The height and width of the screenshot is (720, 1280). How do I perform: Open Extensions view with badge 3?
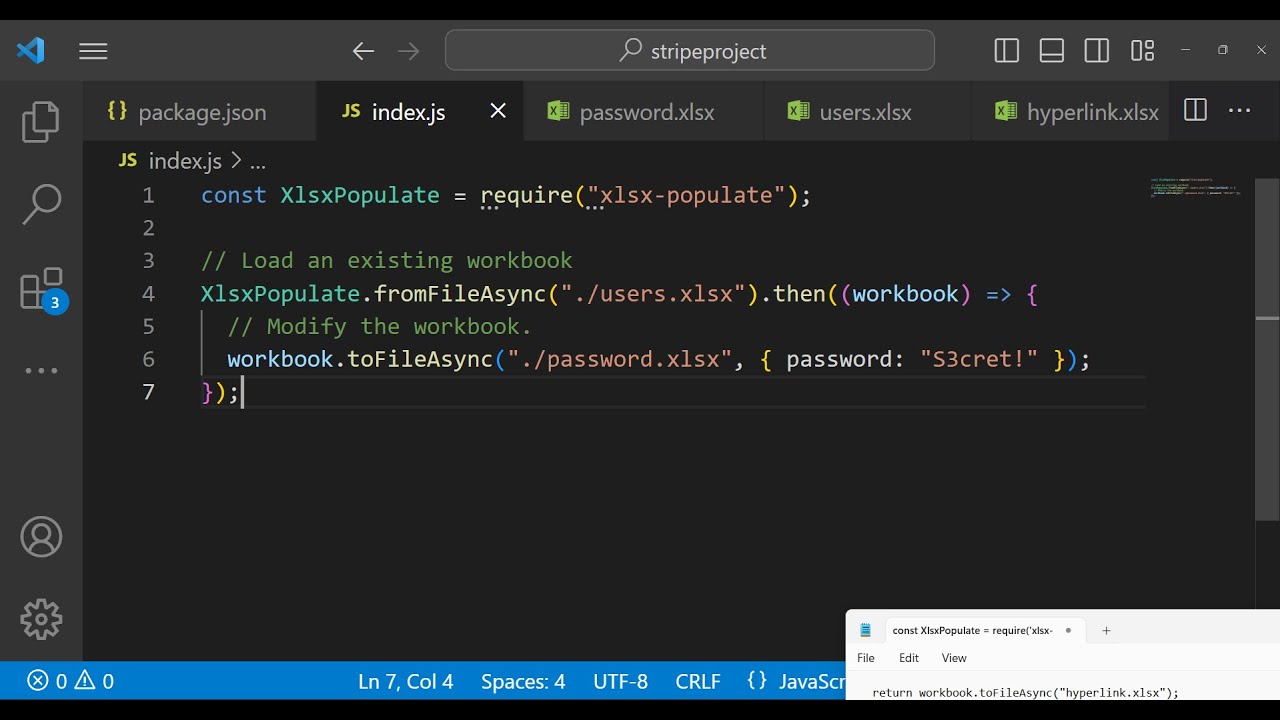41,290
